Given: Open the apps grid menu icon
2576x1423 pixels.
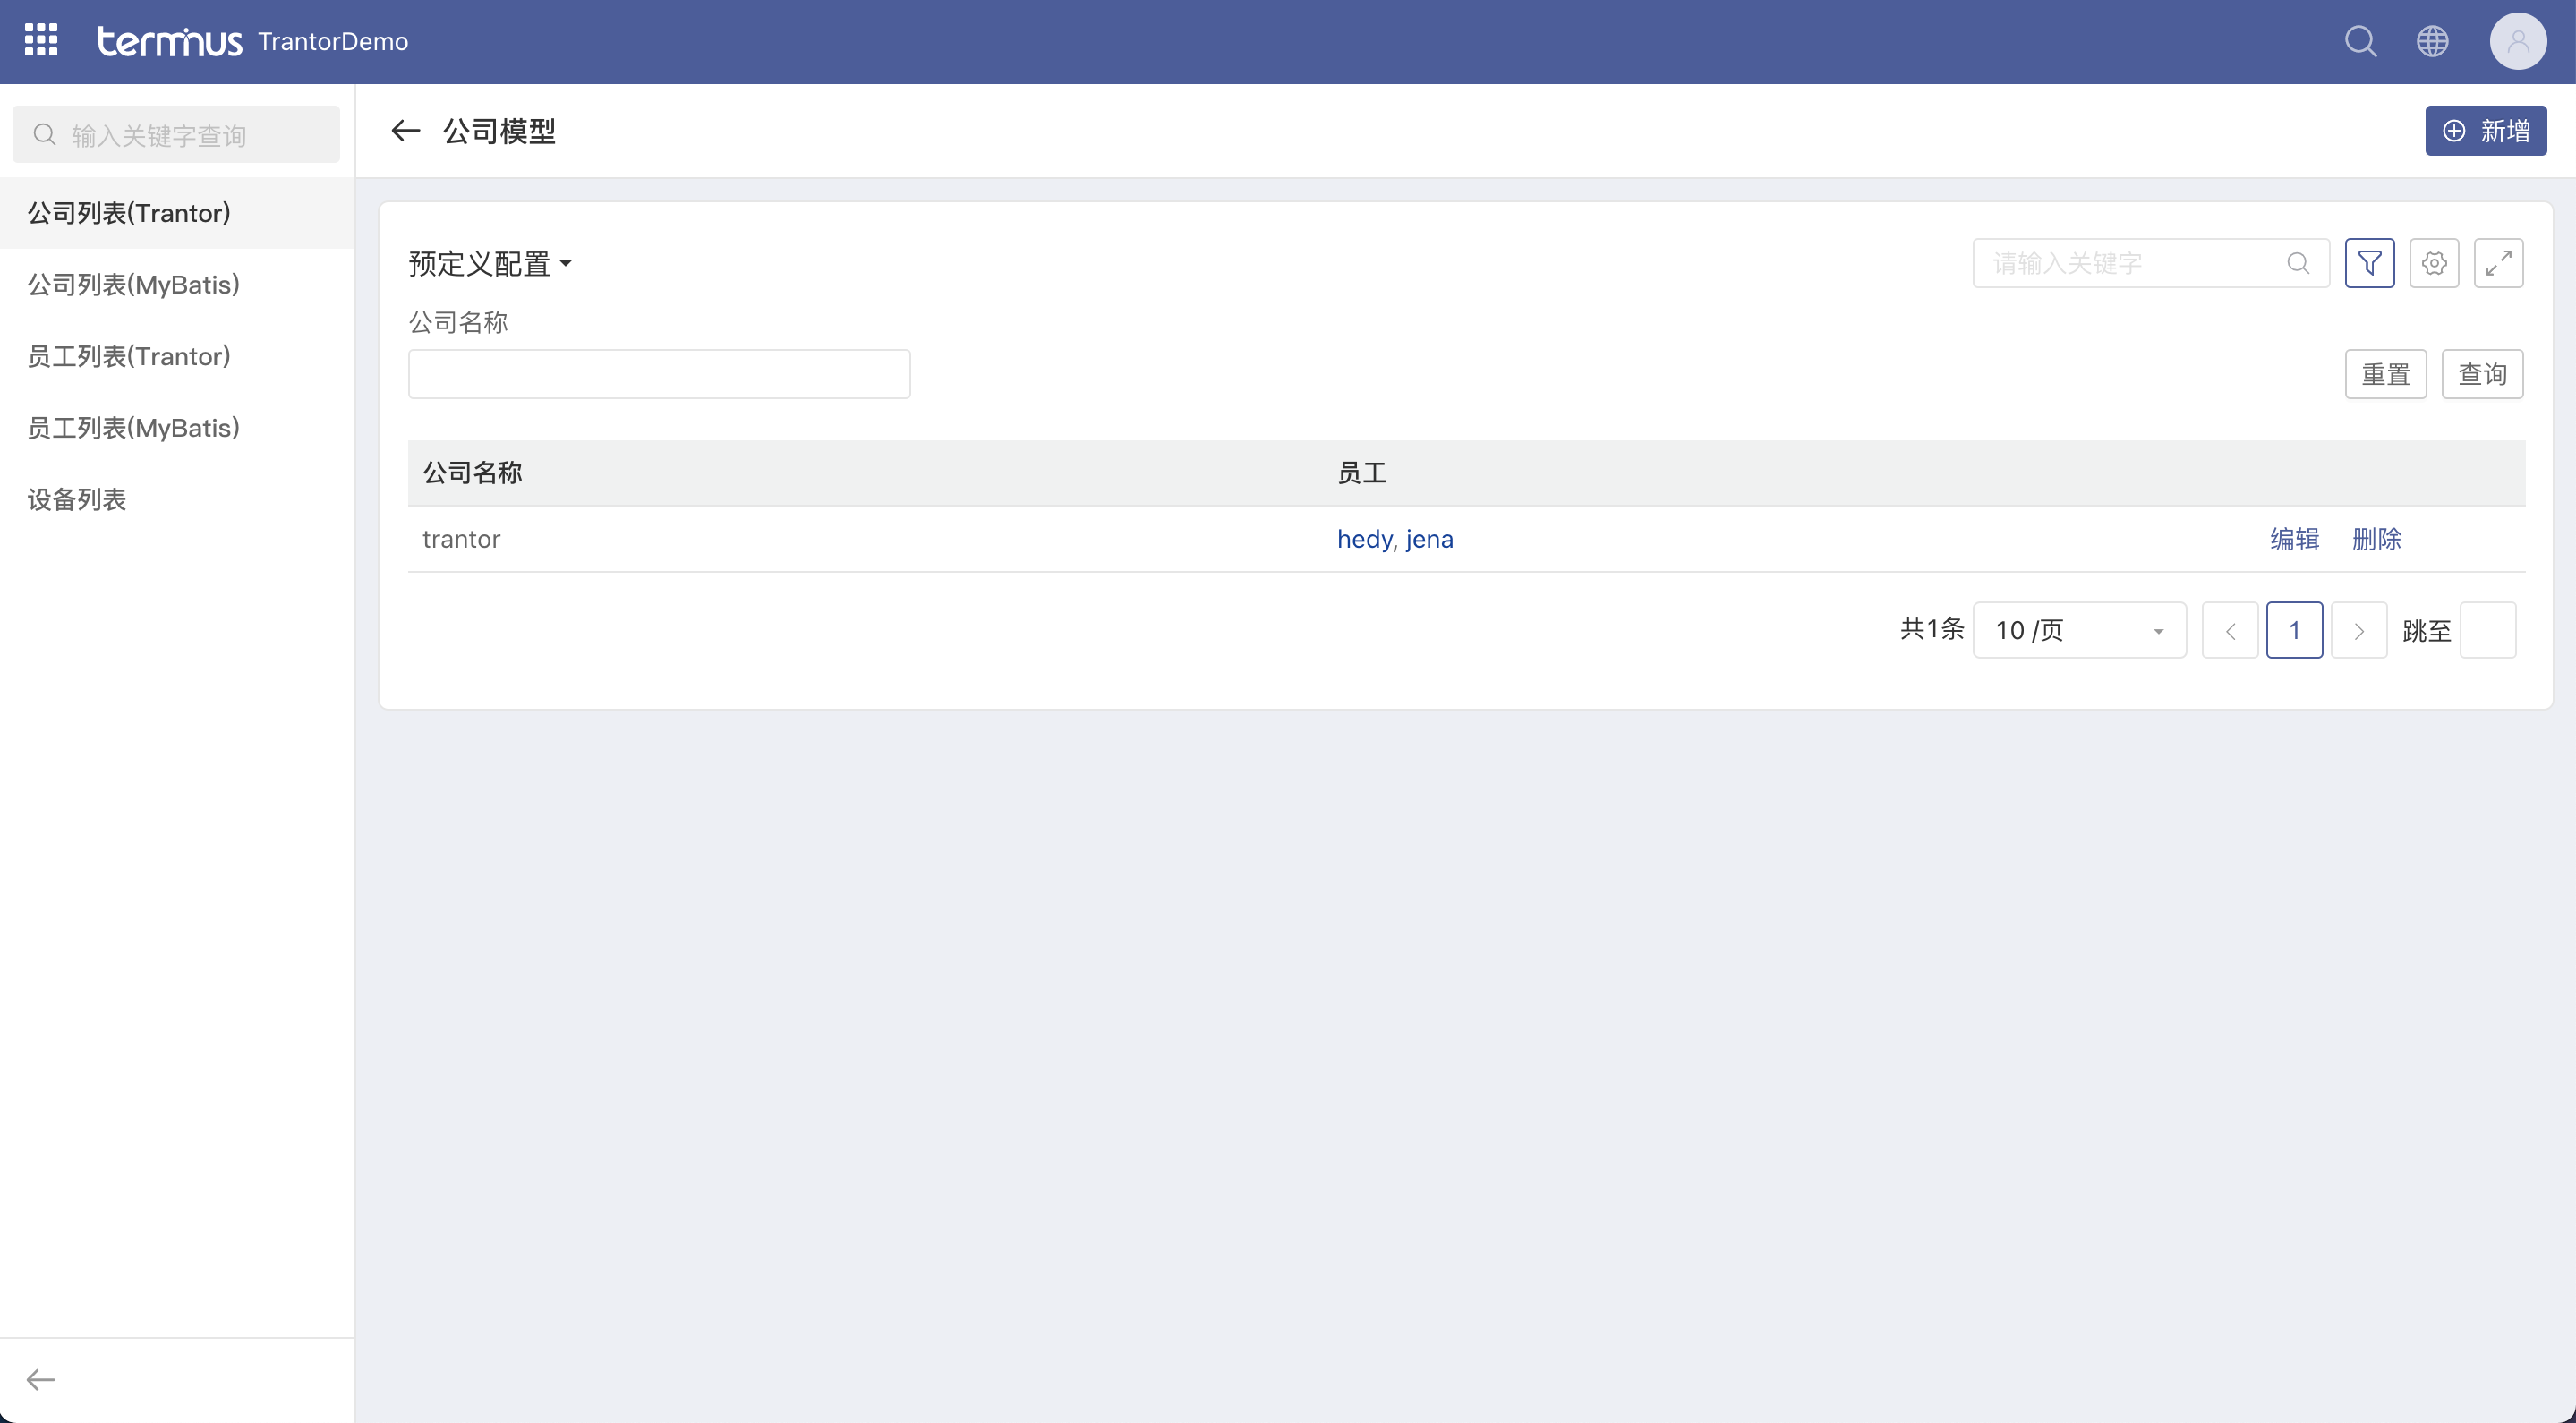Looking at the screenshot, I should click(41, 41).
